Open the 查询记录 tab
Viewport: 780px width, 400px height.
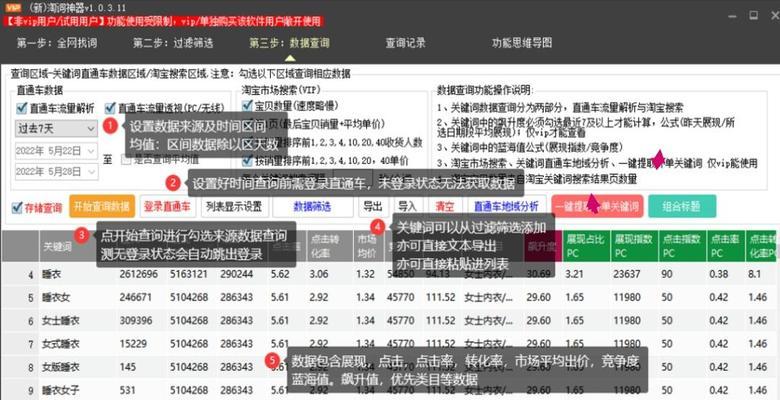click(x=405, y=43)
